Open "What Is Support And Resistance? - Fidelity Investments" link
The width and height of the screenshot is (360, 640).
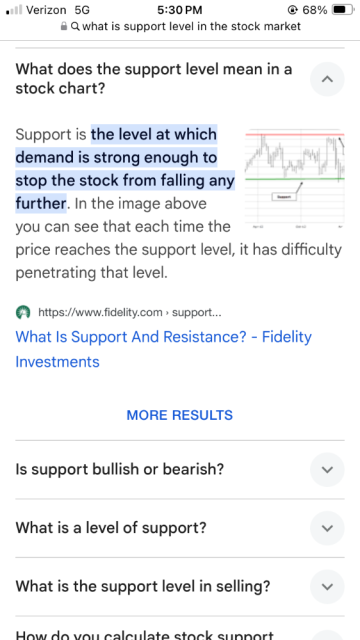pyautogui.click(x=163, y=349)
